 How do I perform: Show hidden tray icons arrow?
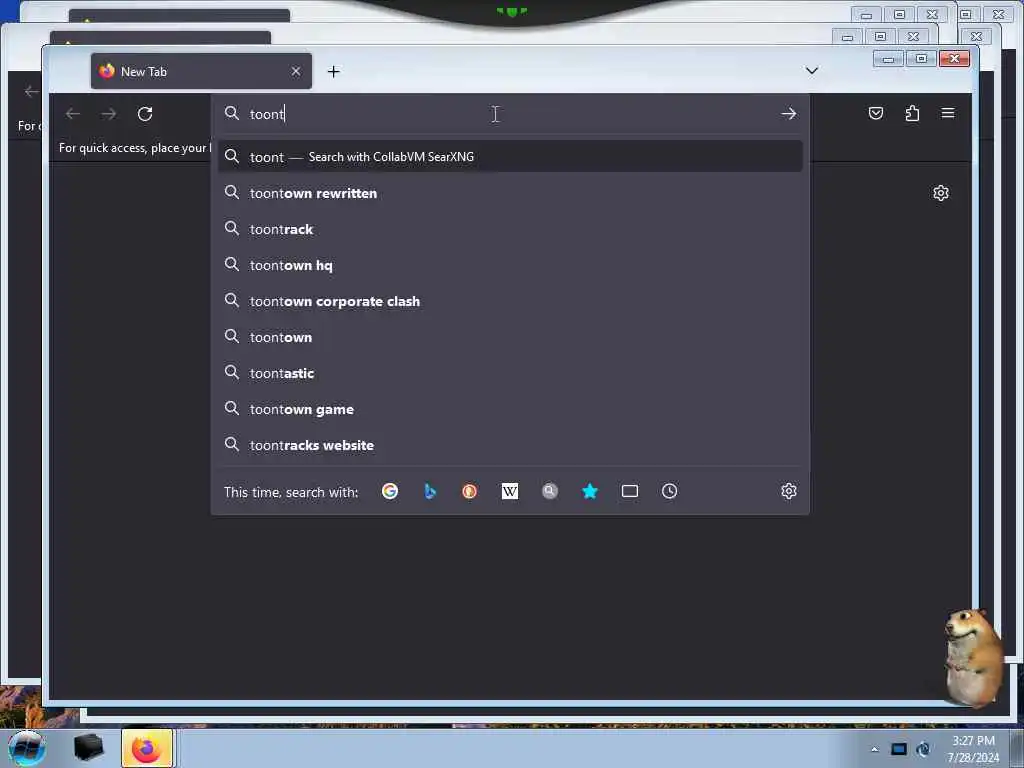pos(874,749)
